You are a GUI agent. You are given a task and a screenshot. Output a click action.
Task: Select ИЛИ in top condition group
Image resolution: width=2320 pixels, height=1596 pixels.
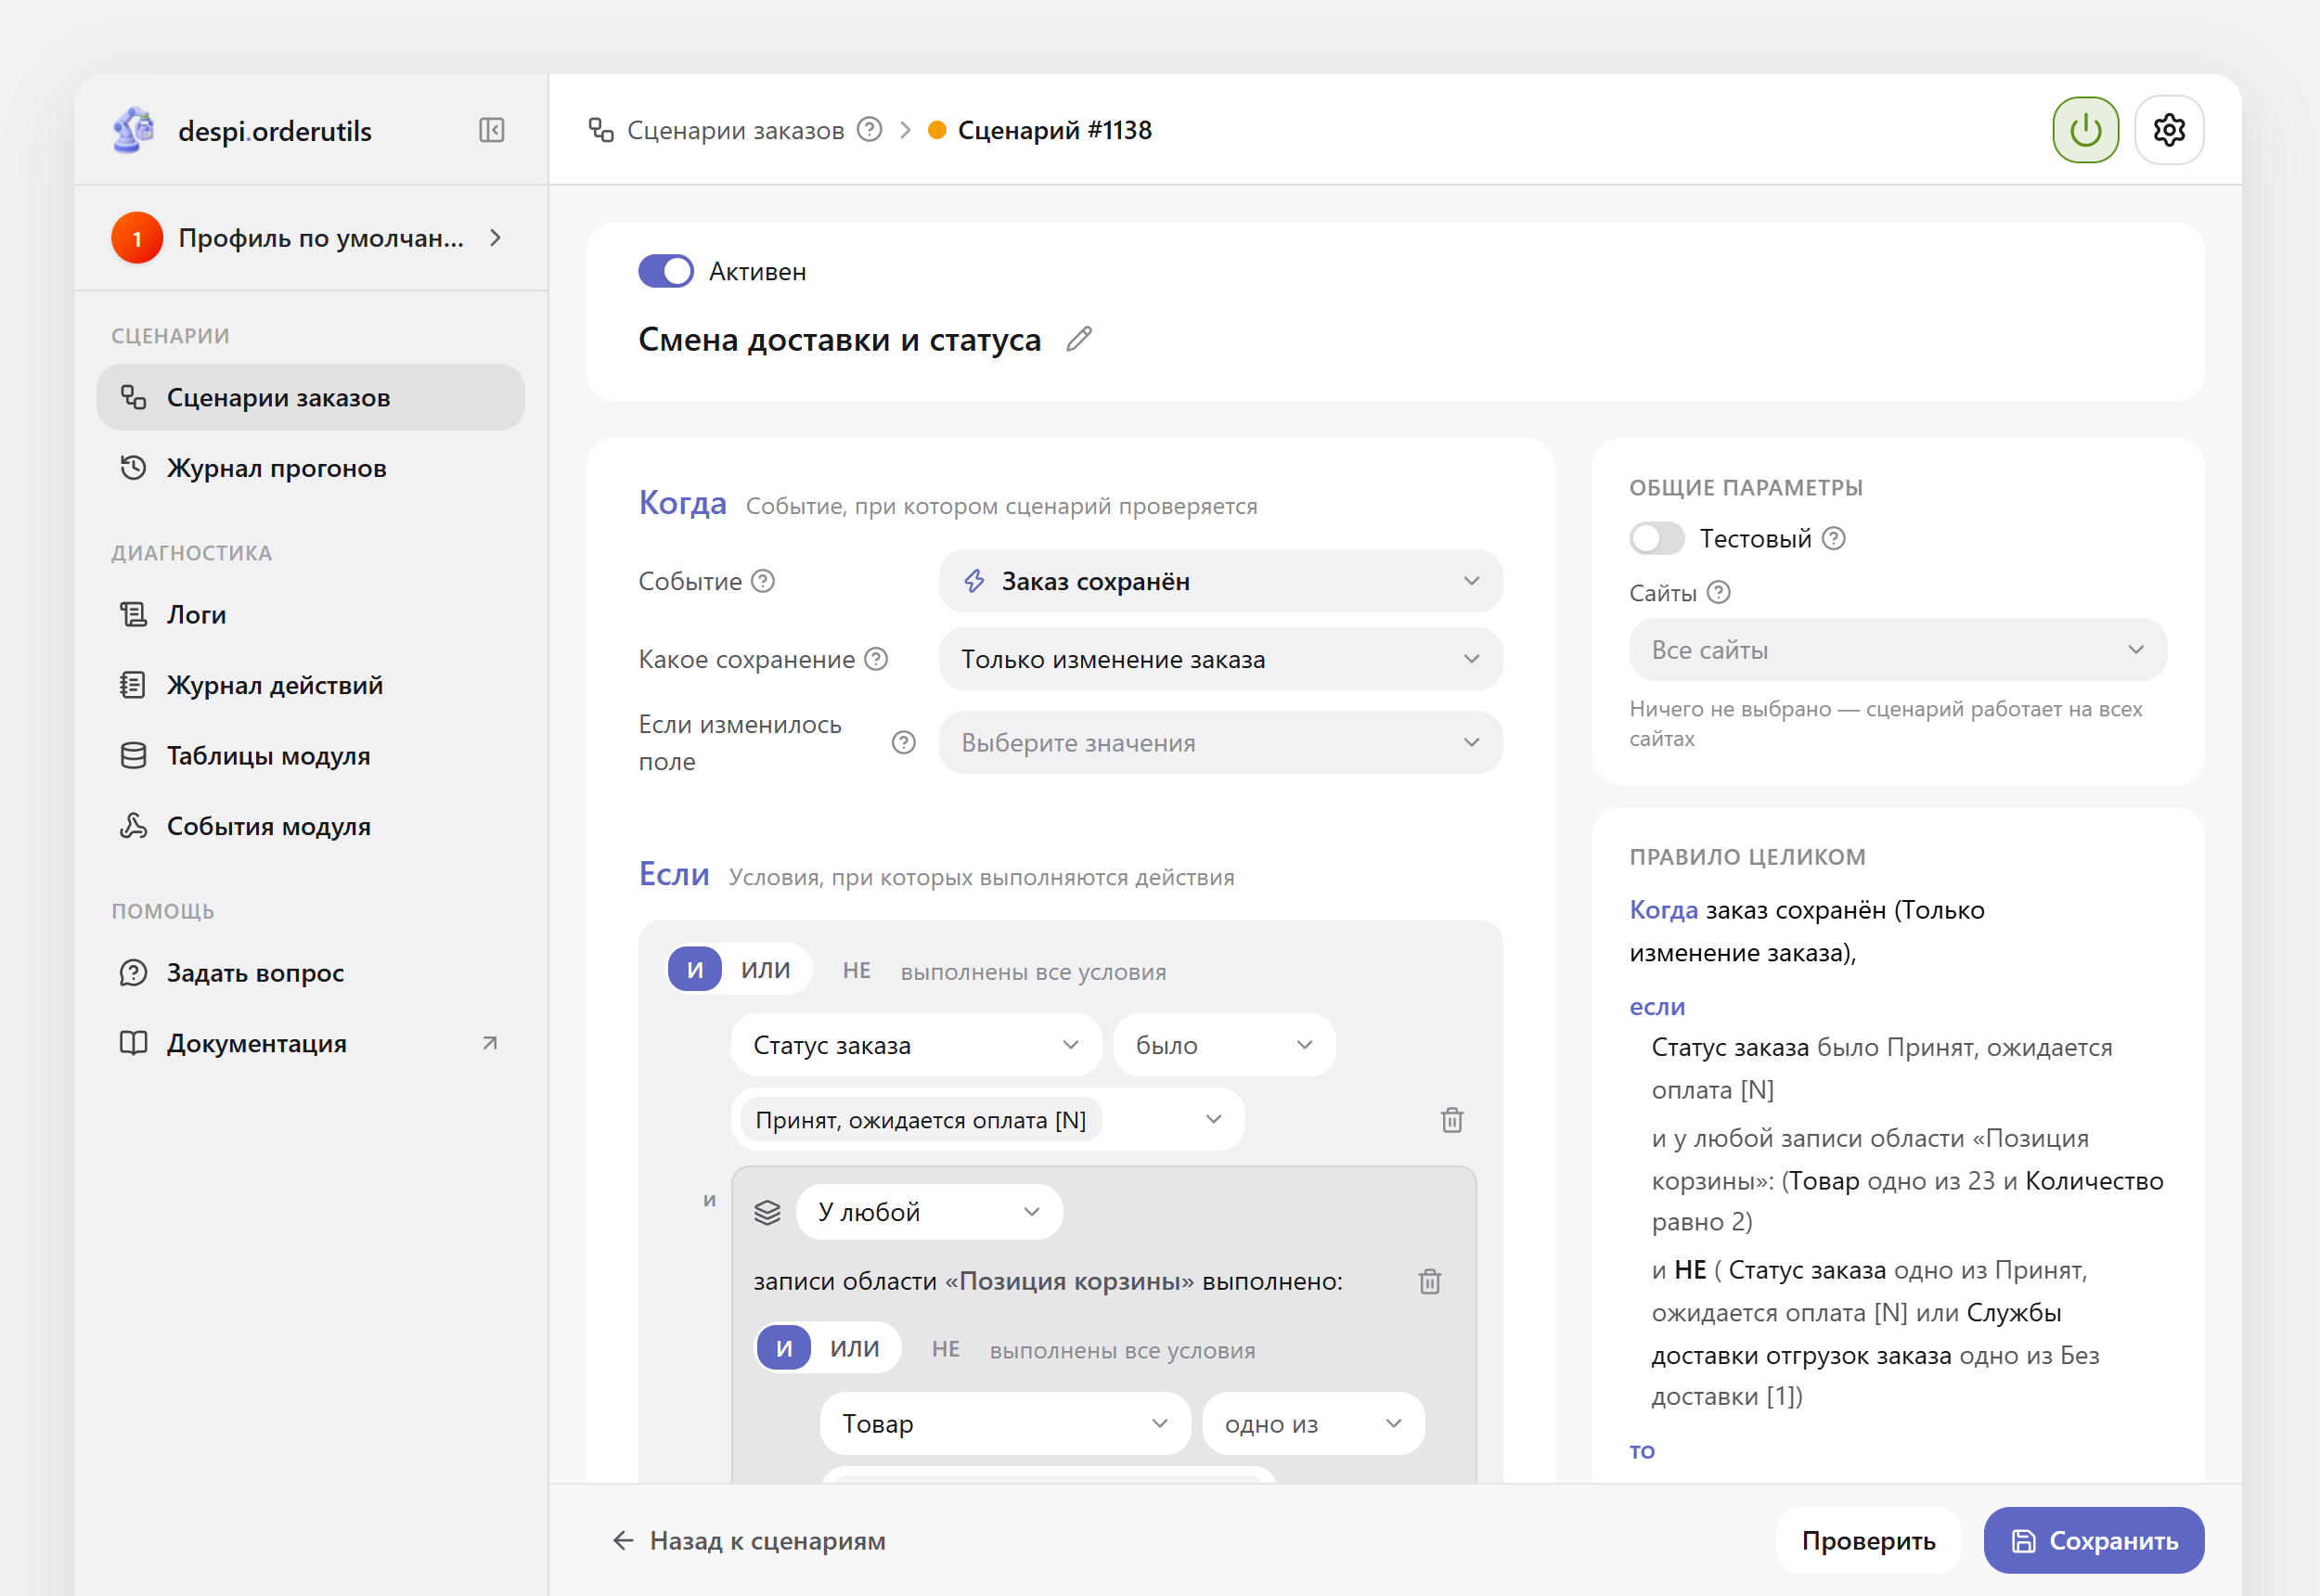[x=766, y=969]
